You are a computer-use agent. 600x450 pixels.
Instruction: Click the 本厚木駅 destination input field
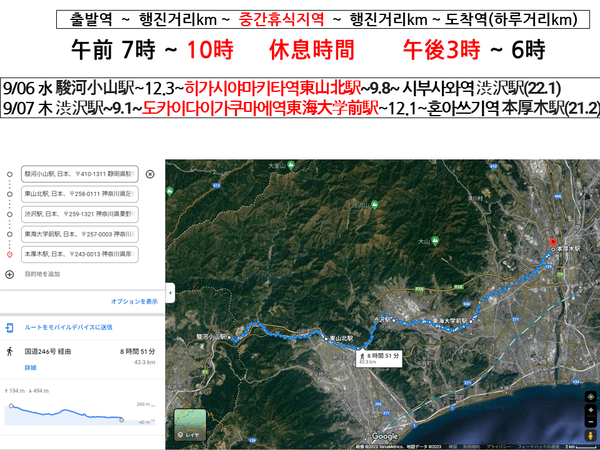[x=78, y=253]
